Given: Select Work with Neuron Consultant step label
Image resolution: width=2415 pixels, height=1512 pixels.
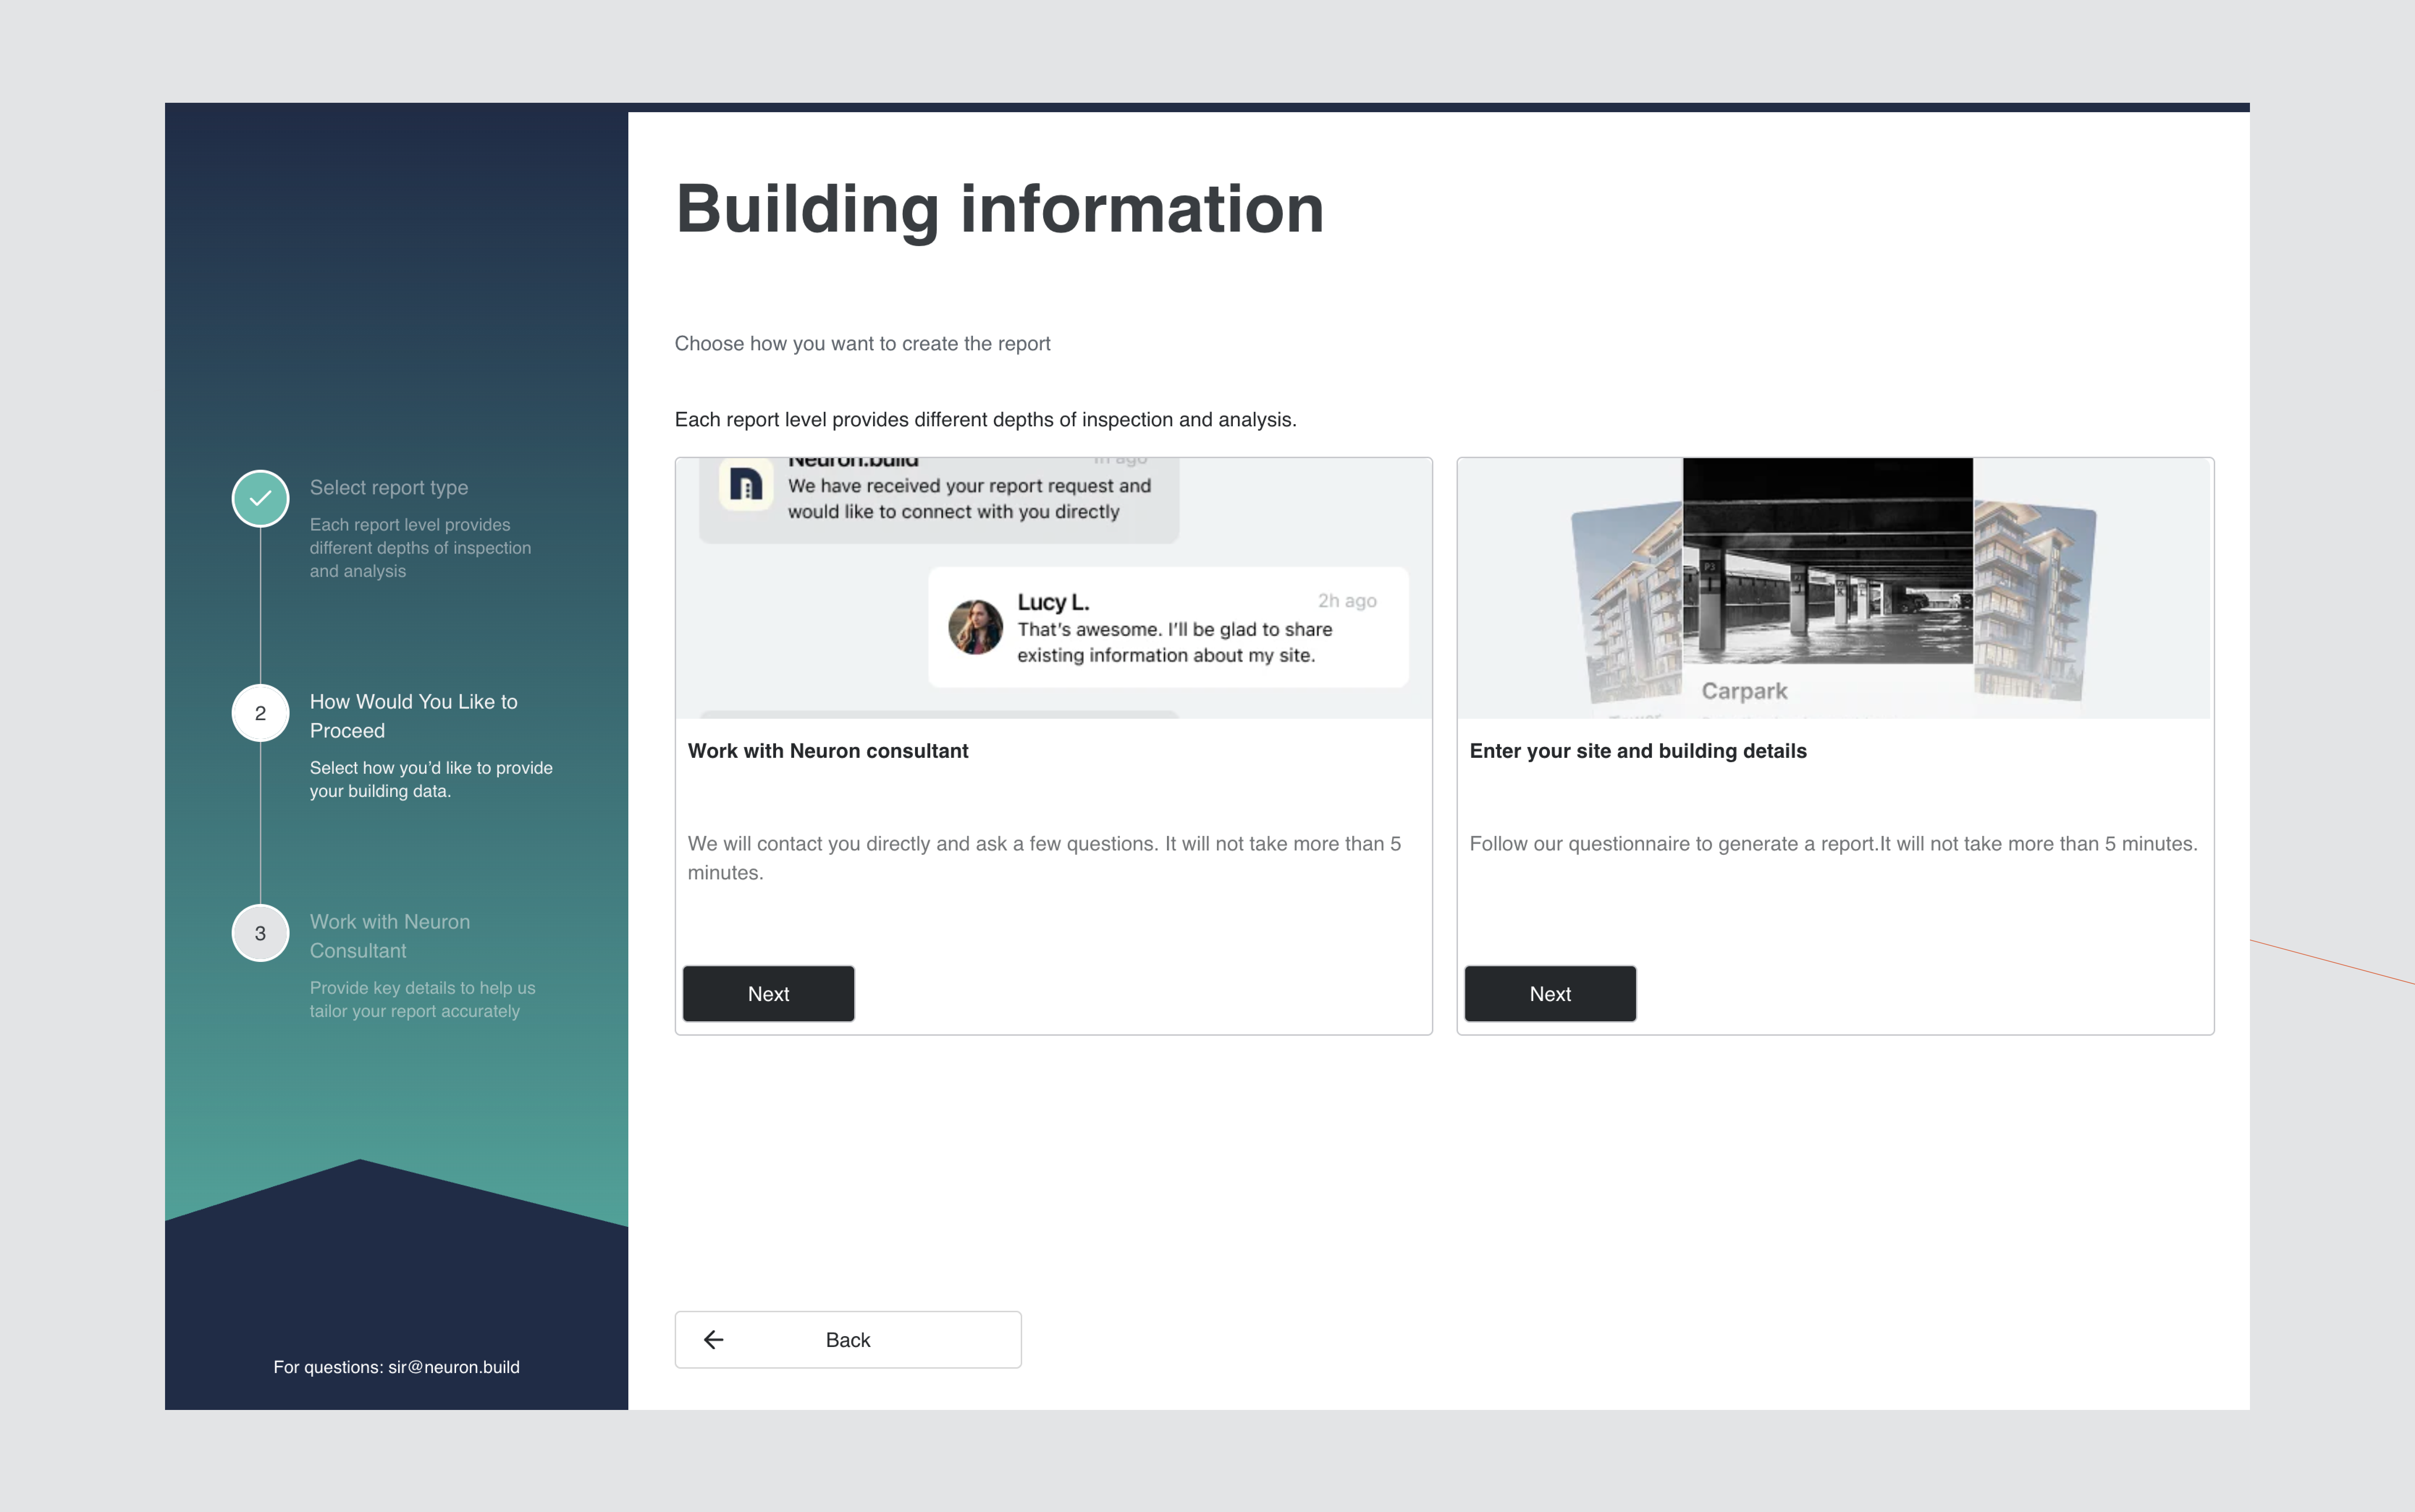Looking at the screenshot, I should tap(389, 936).
